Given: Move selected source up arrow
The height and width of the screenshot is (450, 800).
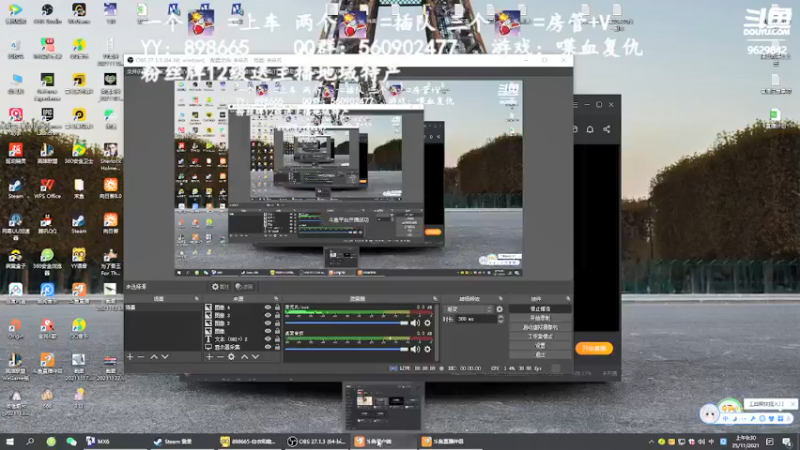Looking at the screenshot, I should pyautogui.click(x=244, y=357).
